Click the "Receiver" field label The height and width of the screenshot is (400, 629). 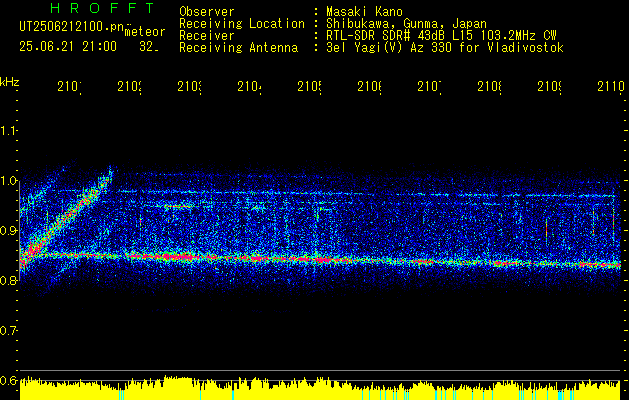(207, 36)
